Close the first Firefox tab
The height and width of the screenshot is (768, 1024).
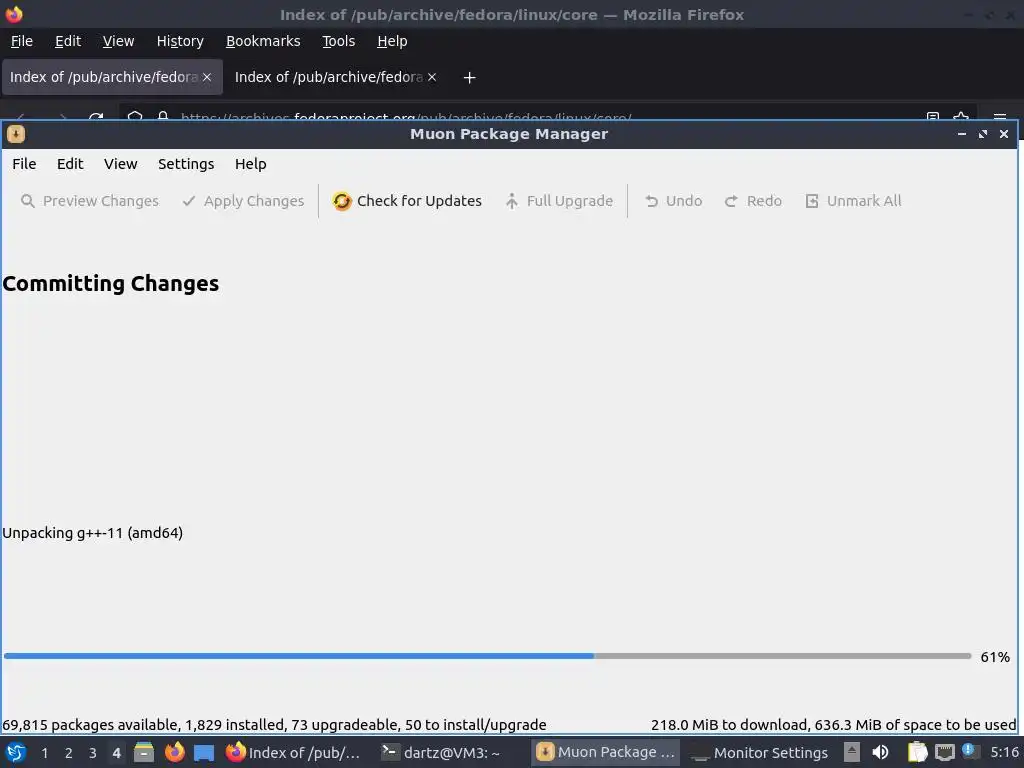pos(207,77)
